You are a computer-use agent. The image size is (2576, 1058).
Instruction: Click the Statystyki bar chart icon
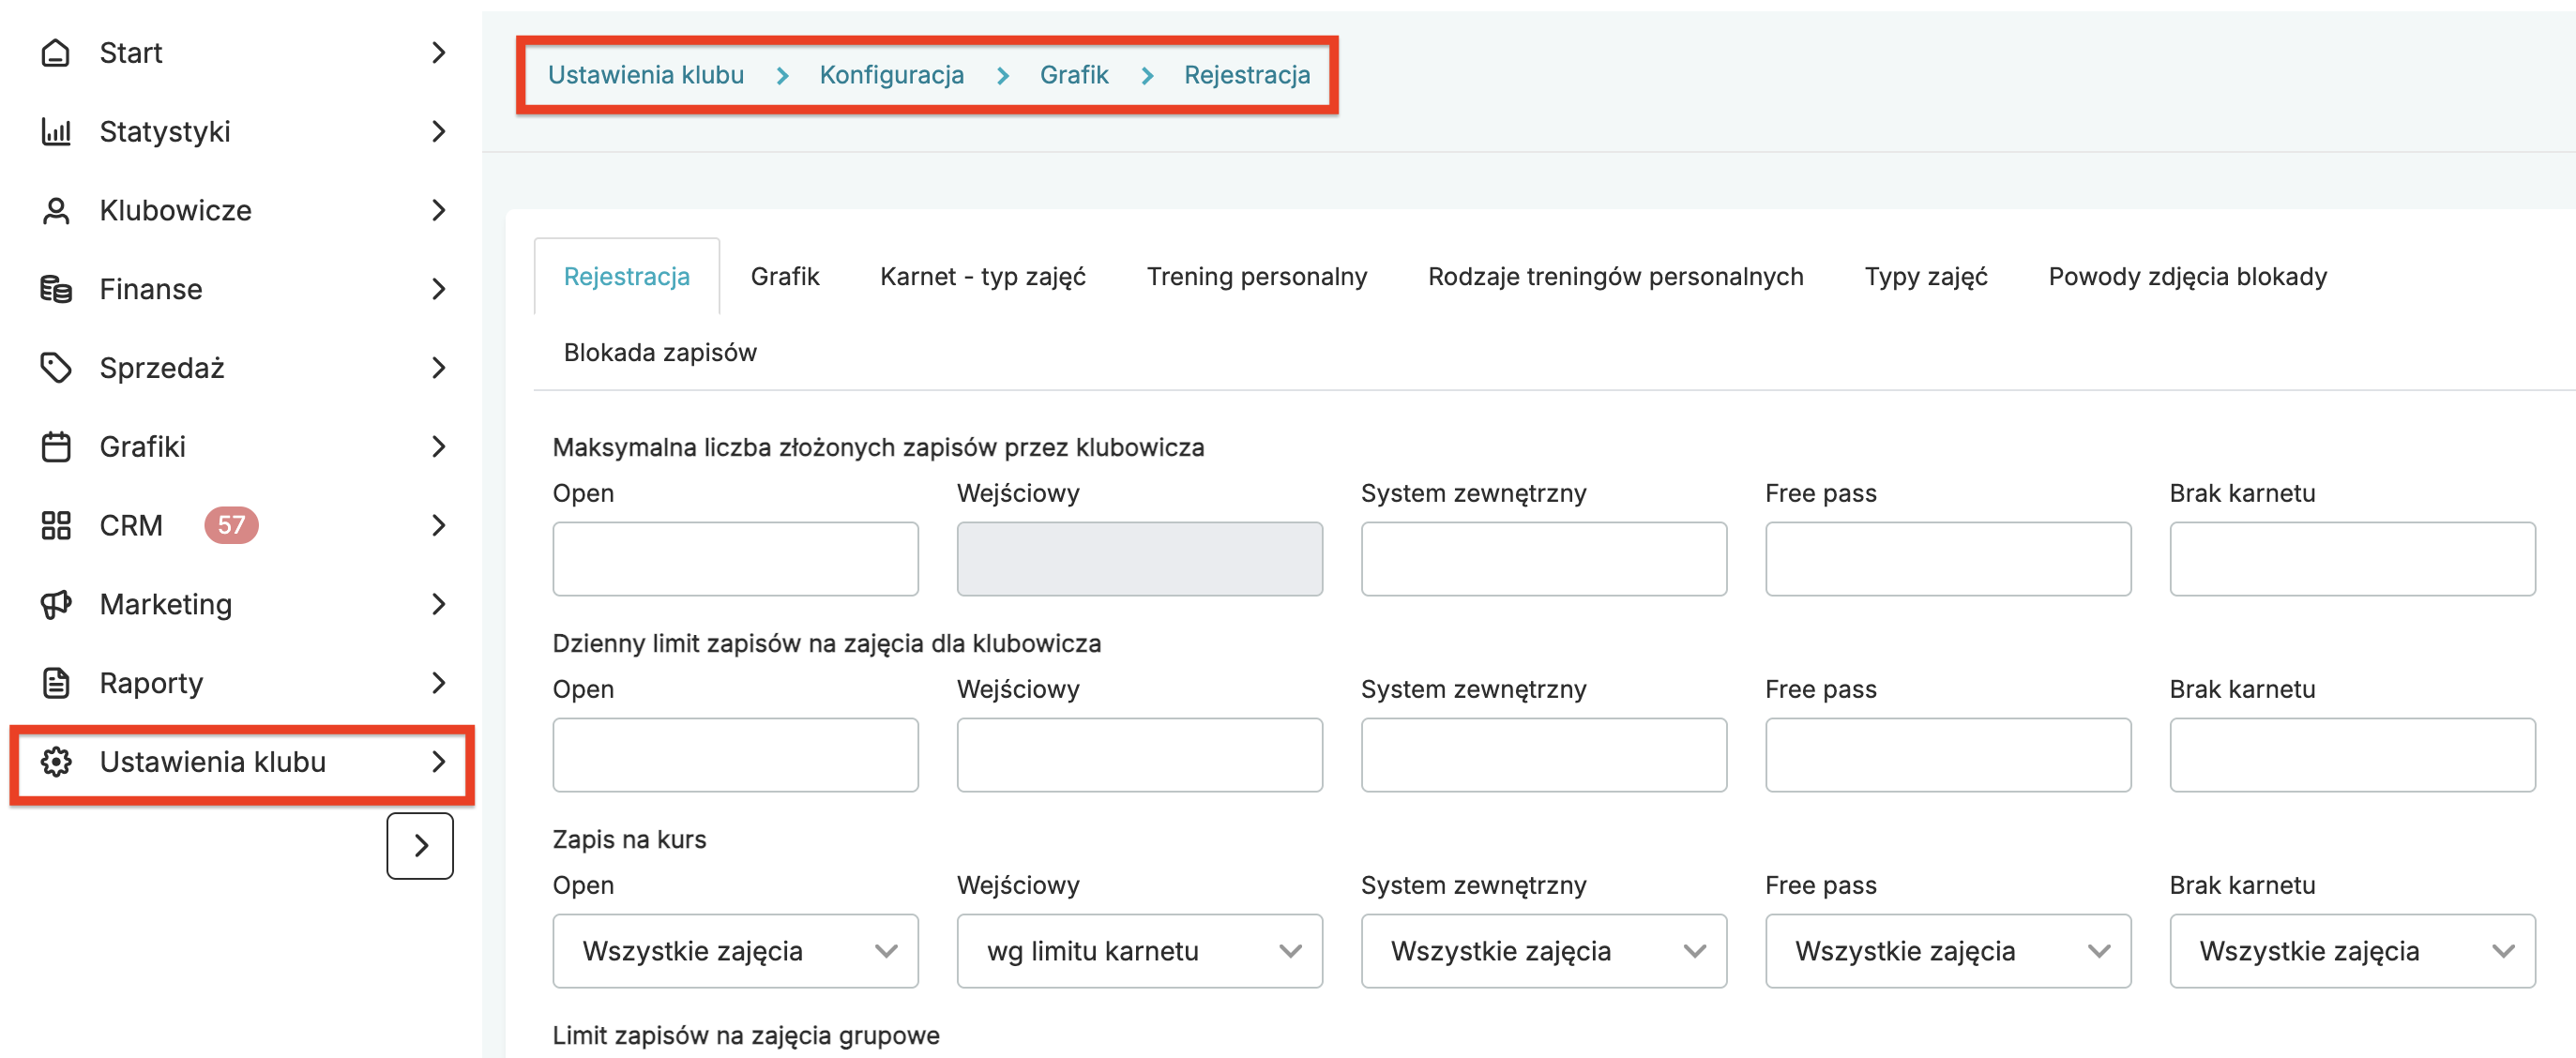click(56, 132)
